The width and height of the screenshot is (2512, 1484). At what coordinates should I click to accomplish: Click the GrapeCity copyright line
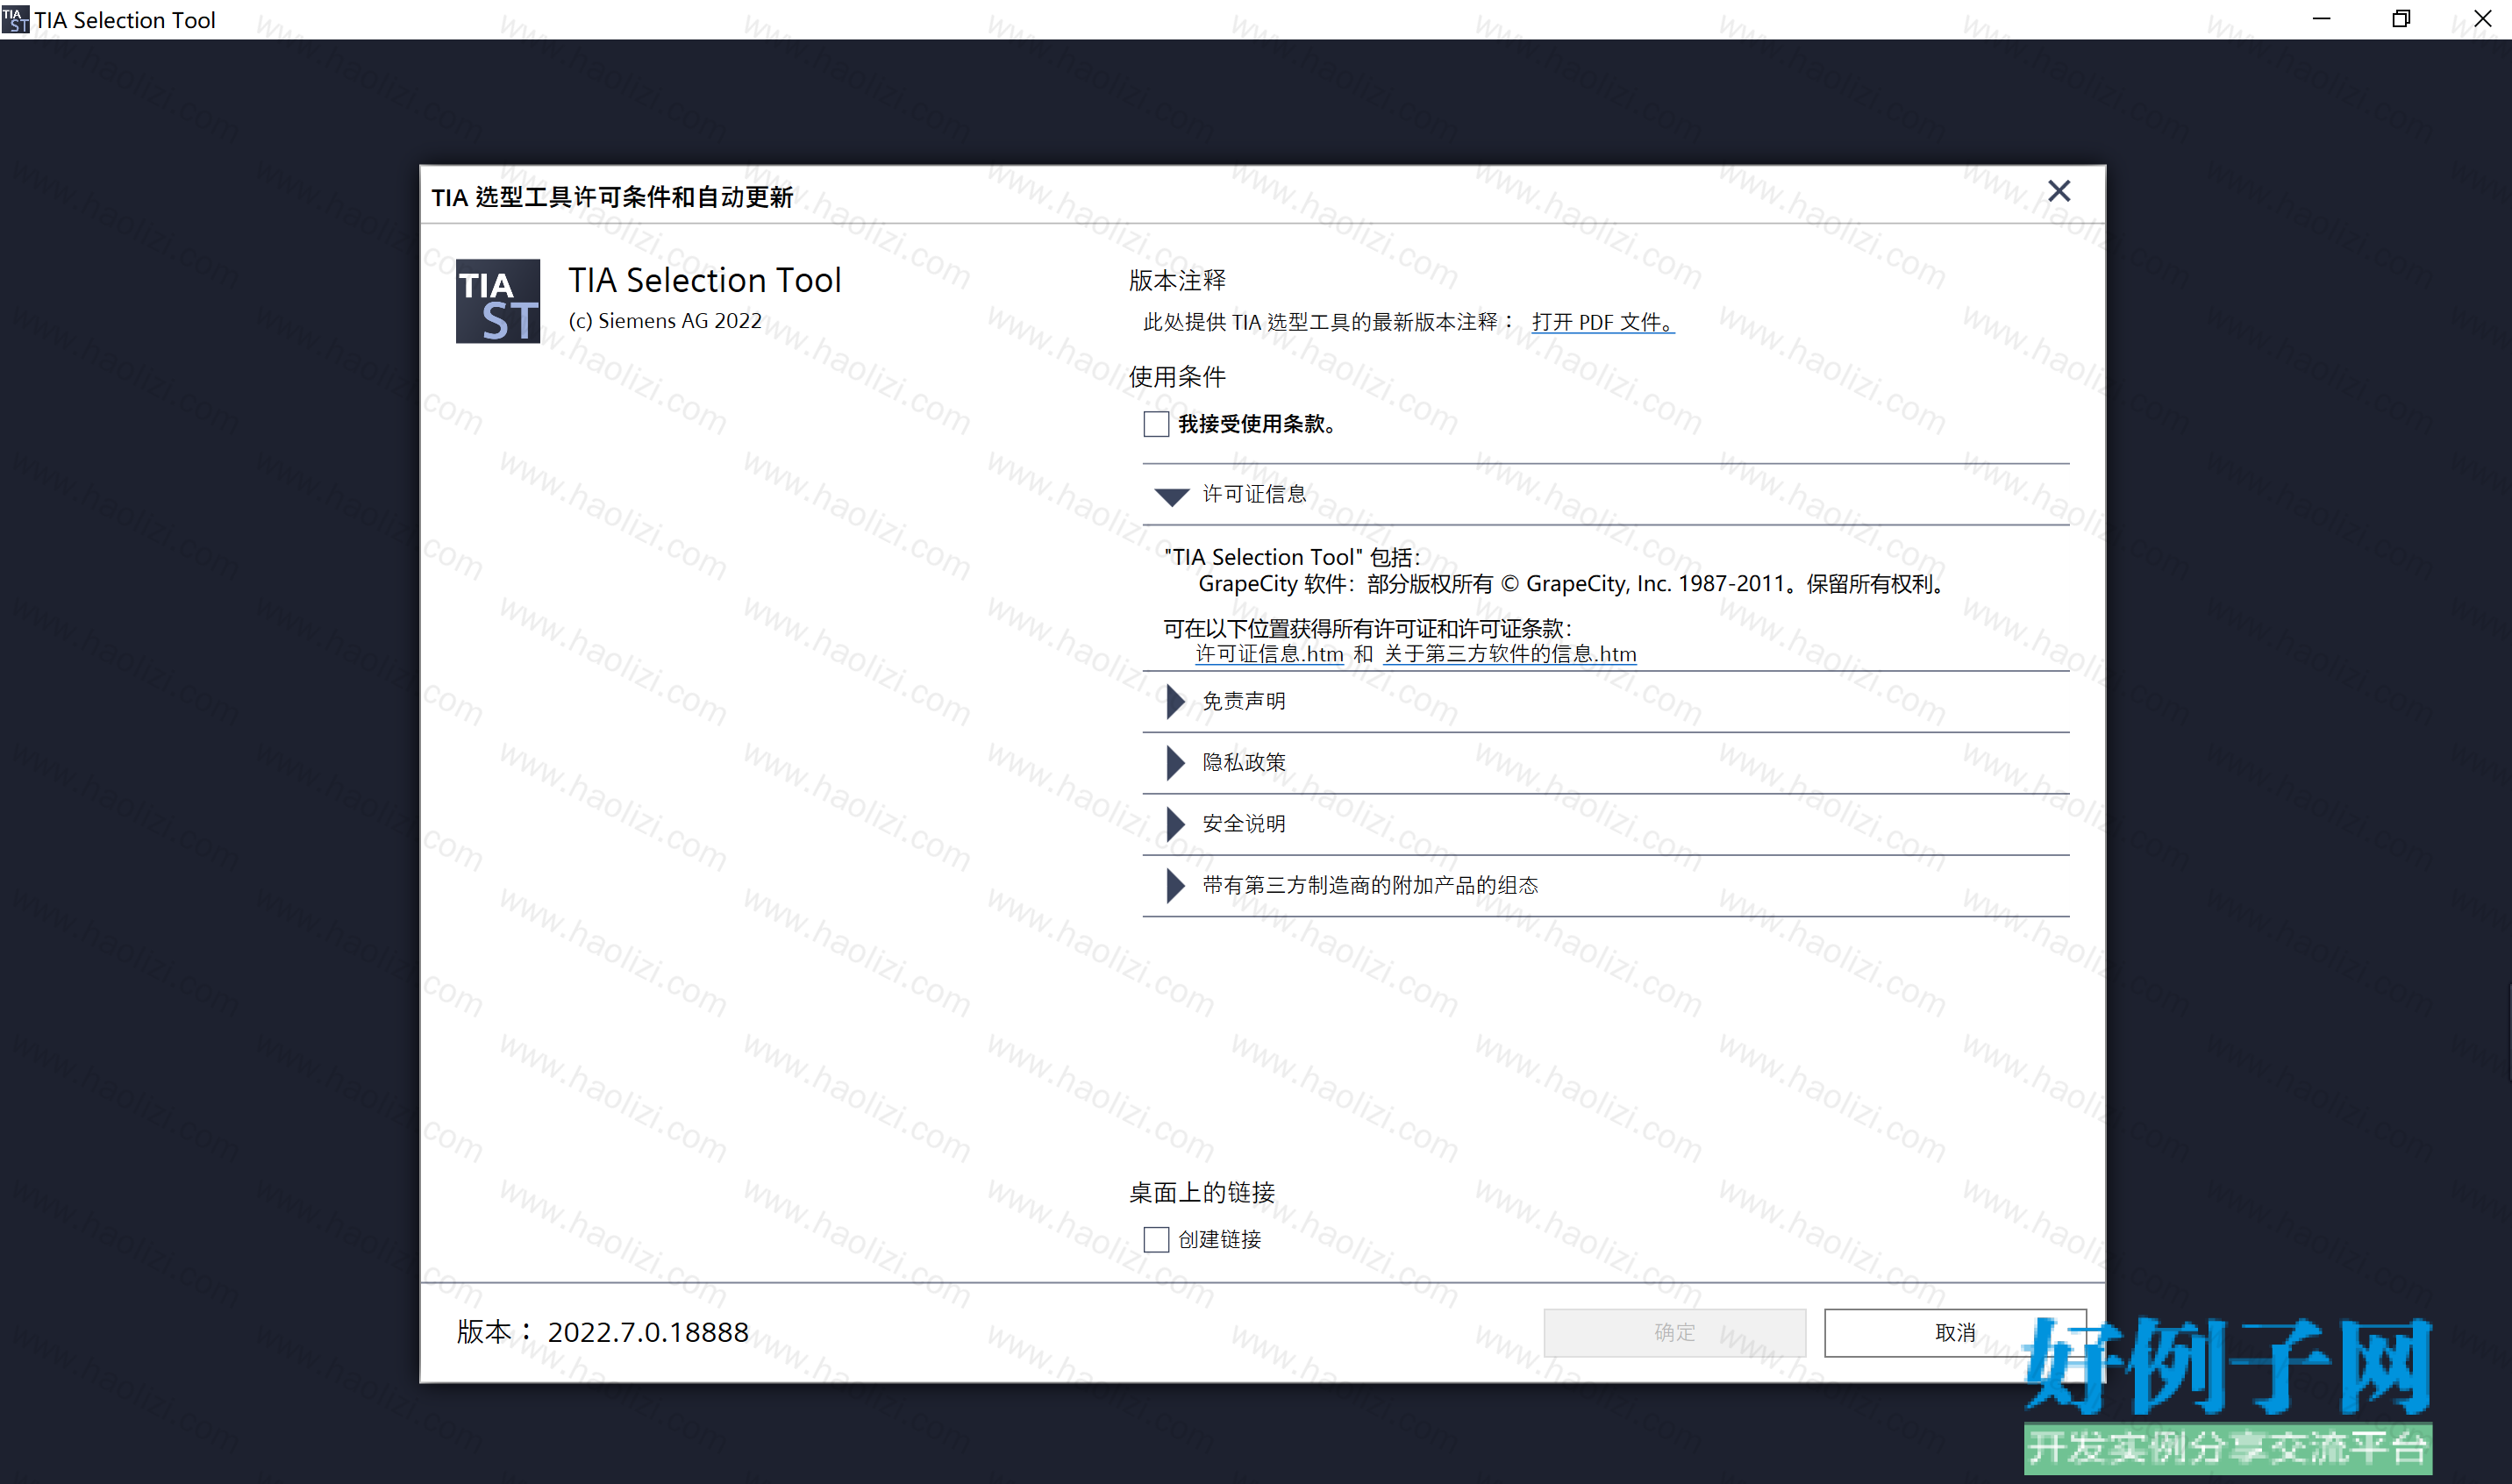point(1571,584)
